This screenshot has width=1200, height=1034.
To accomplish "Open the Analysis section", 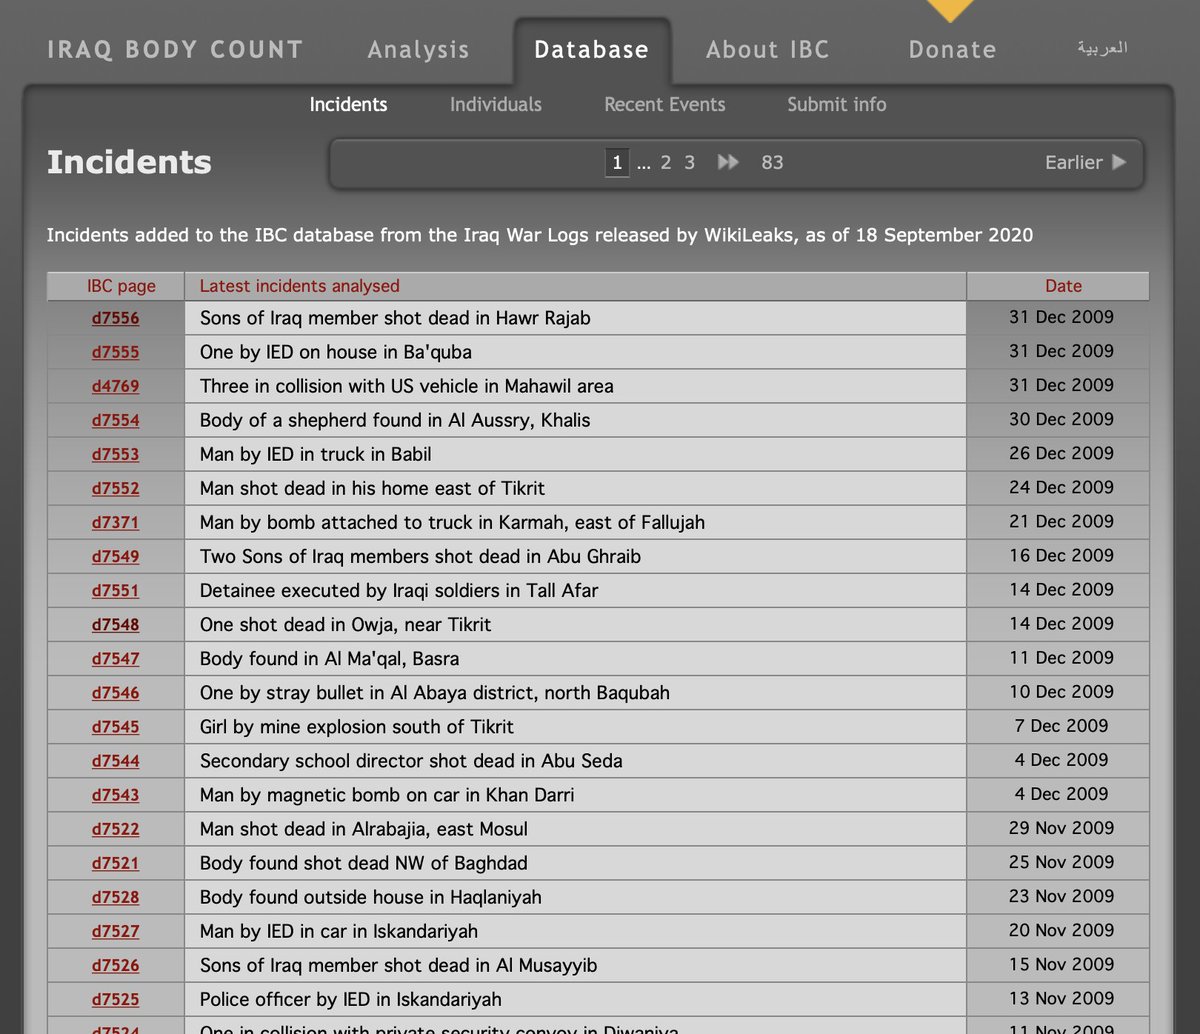I will pyautogui.click(x=418, y=50).
